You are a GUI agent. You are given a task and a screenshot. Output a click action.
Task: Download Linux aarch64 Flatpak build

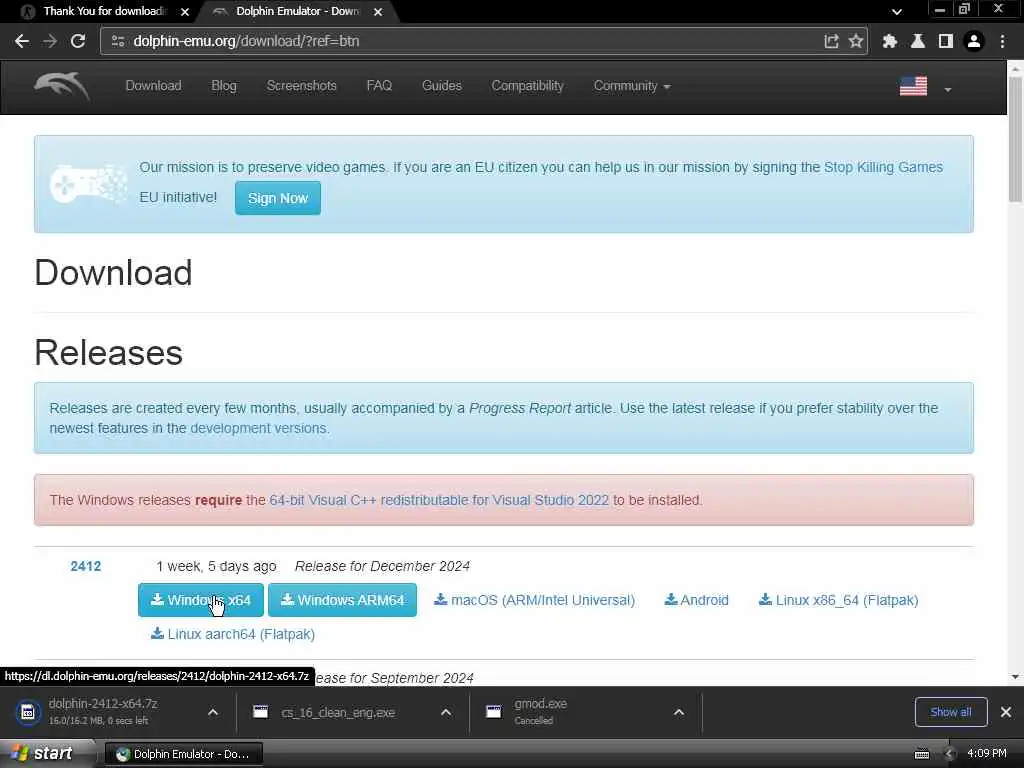click(x=233, y=634)
